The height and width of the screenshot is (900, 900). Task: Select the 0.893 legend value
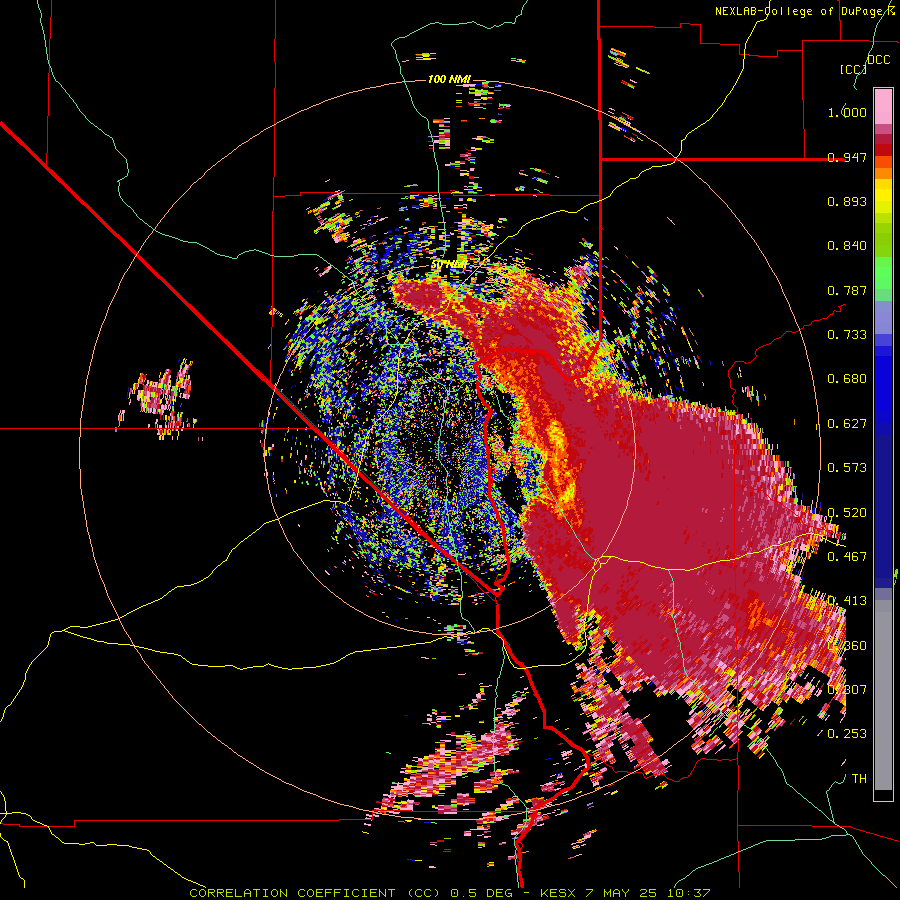[847, 201]
